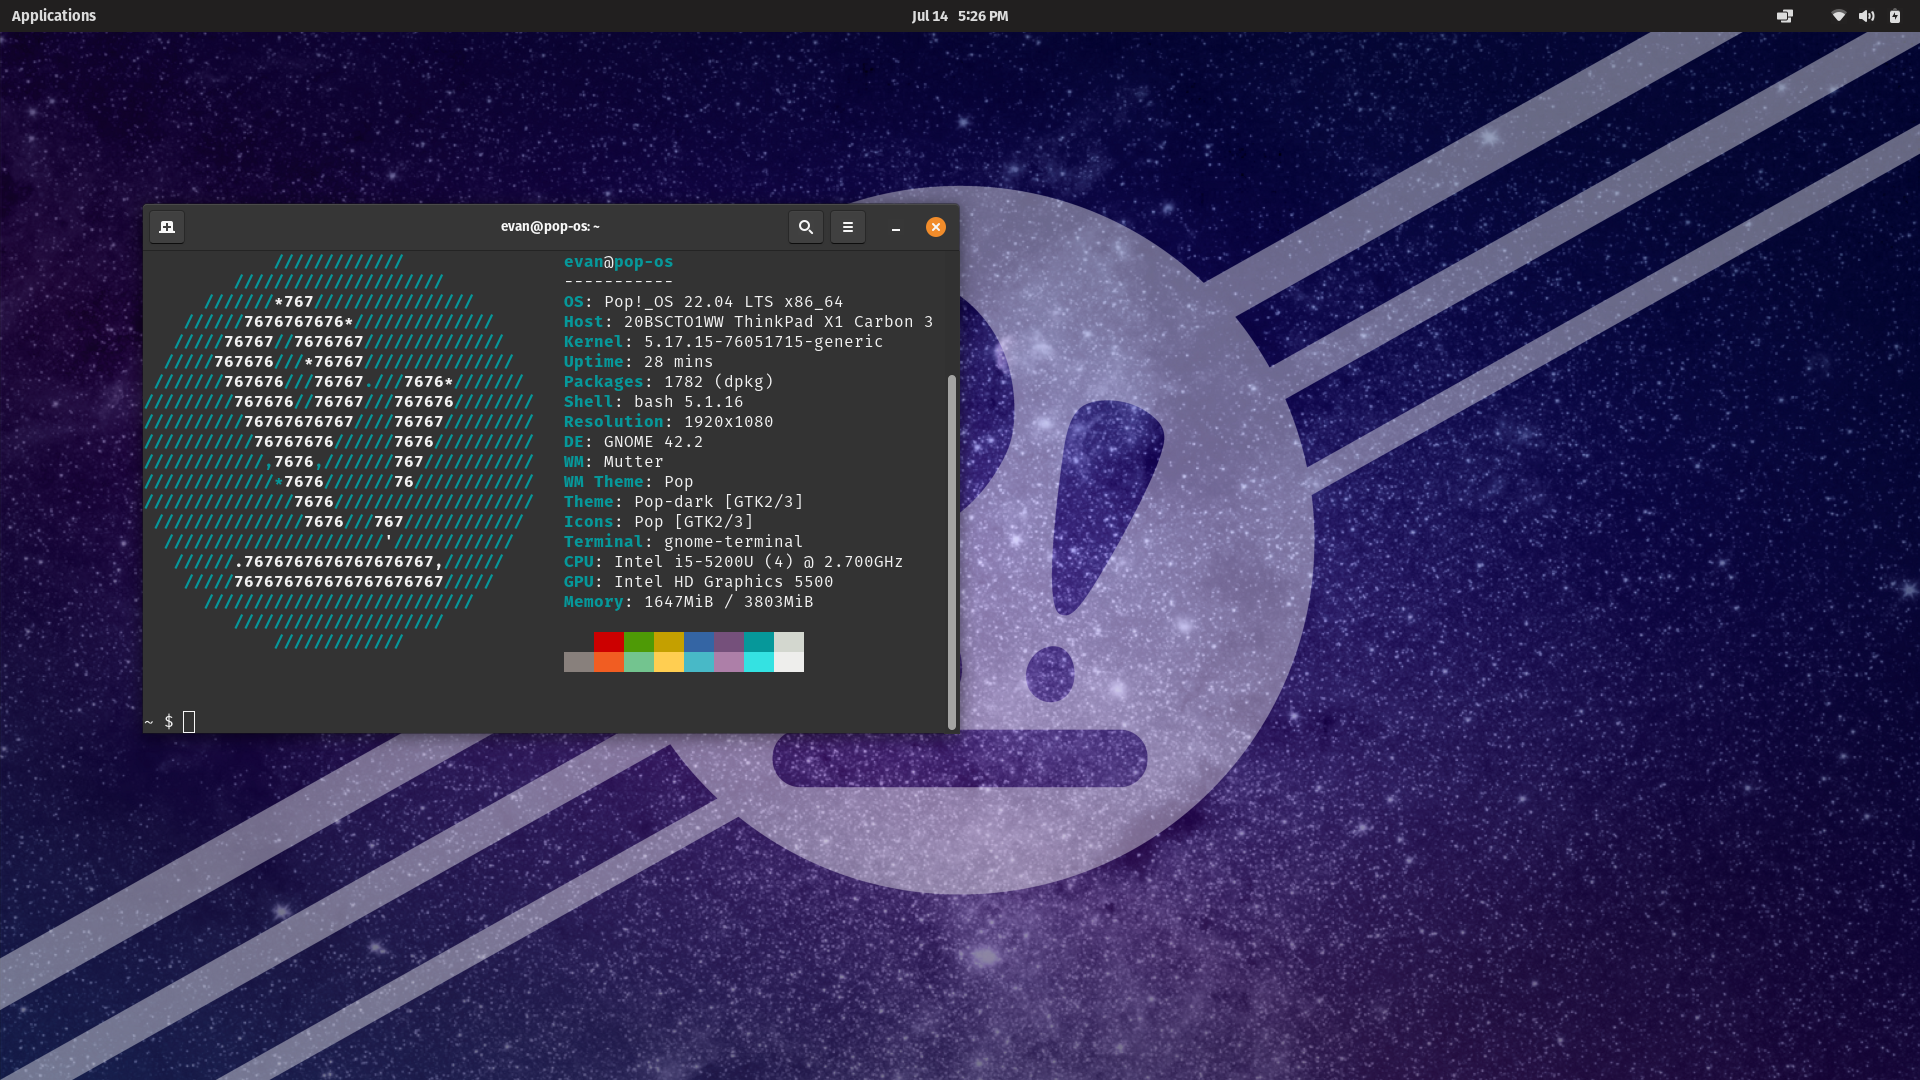Screen dimensions: 1920x1080
Task: Click the 'Terminal: gnome-terminal' line
Action: [x=684, y=542]
